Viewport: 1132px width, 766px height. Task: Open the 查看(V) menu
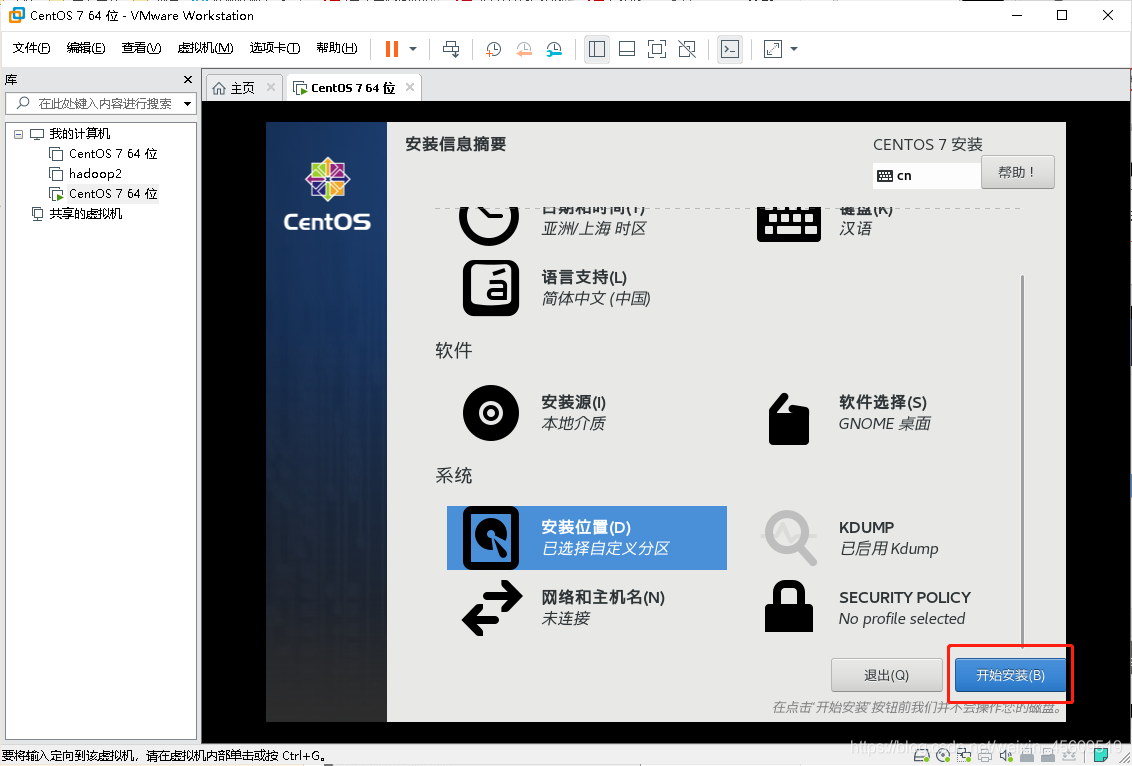(141, 48)
